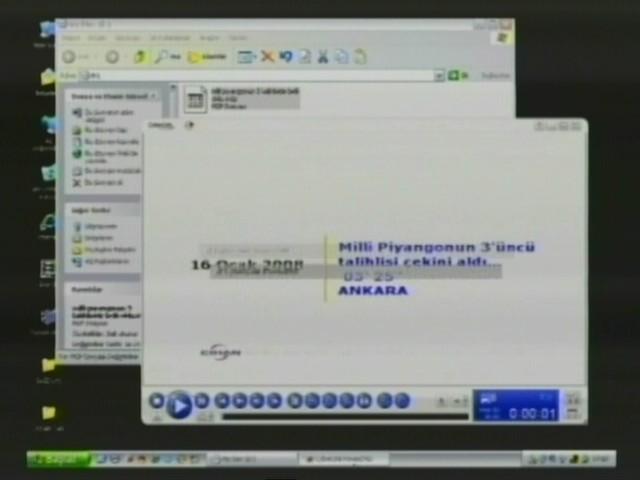Click the media player taskbar button

click(x=344, y=460)
